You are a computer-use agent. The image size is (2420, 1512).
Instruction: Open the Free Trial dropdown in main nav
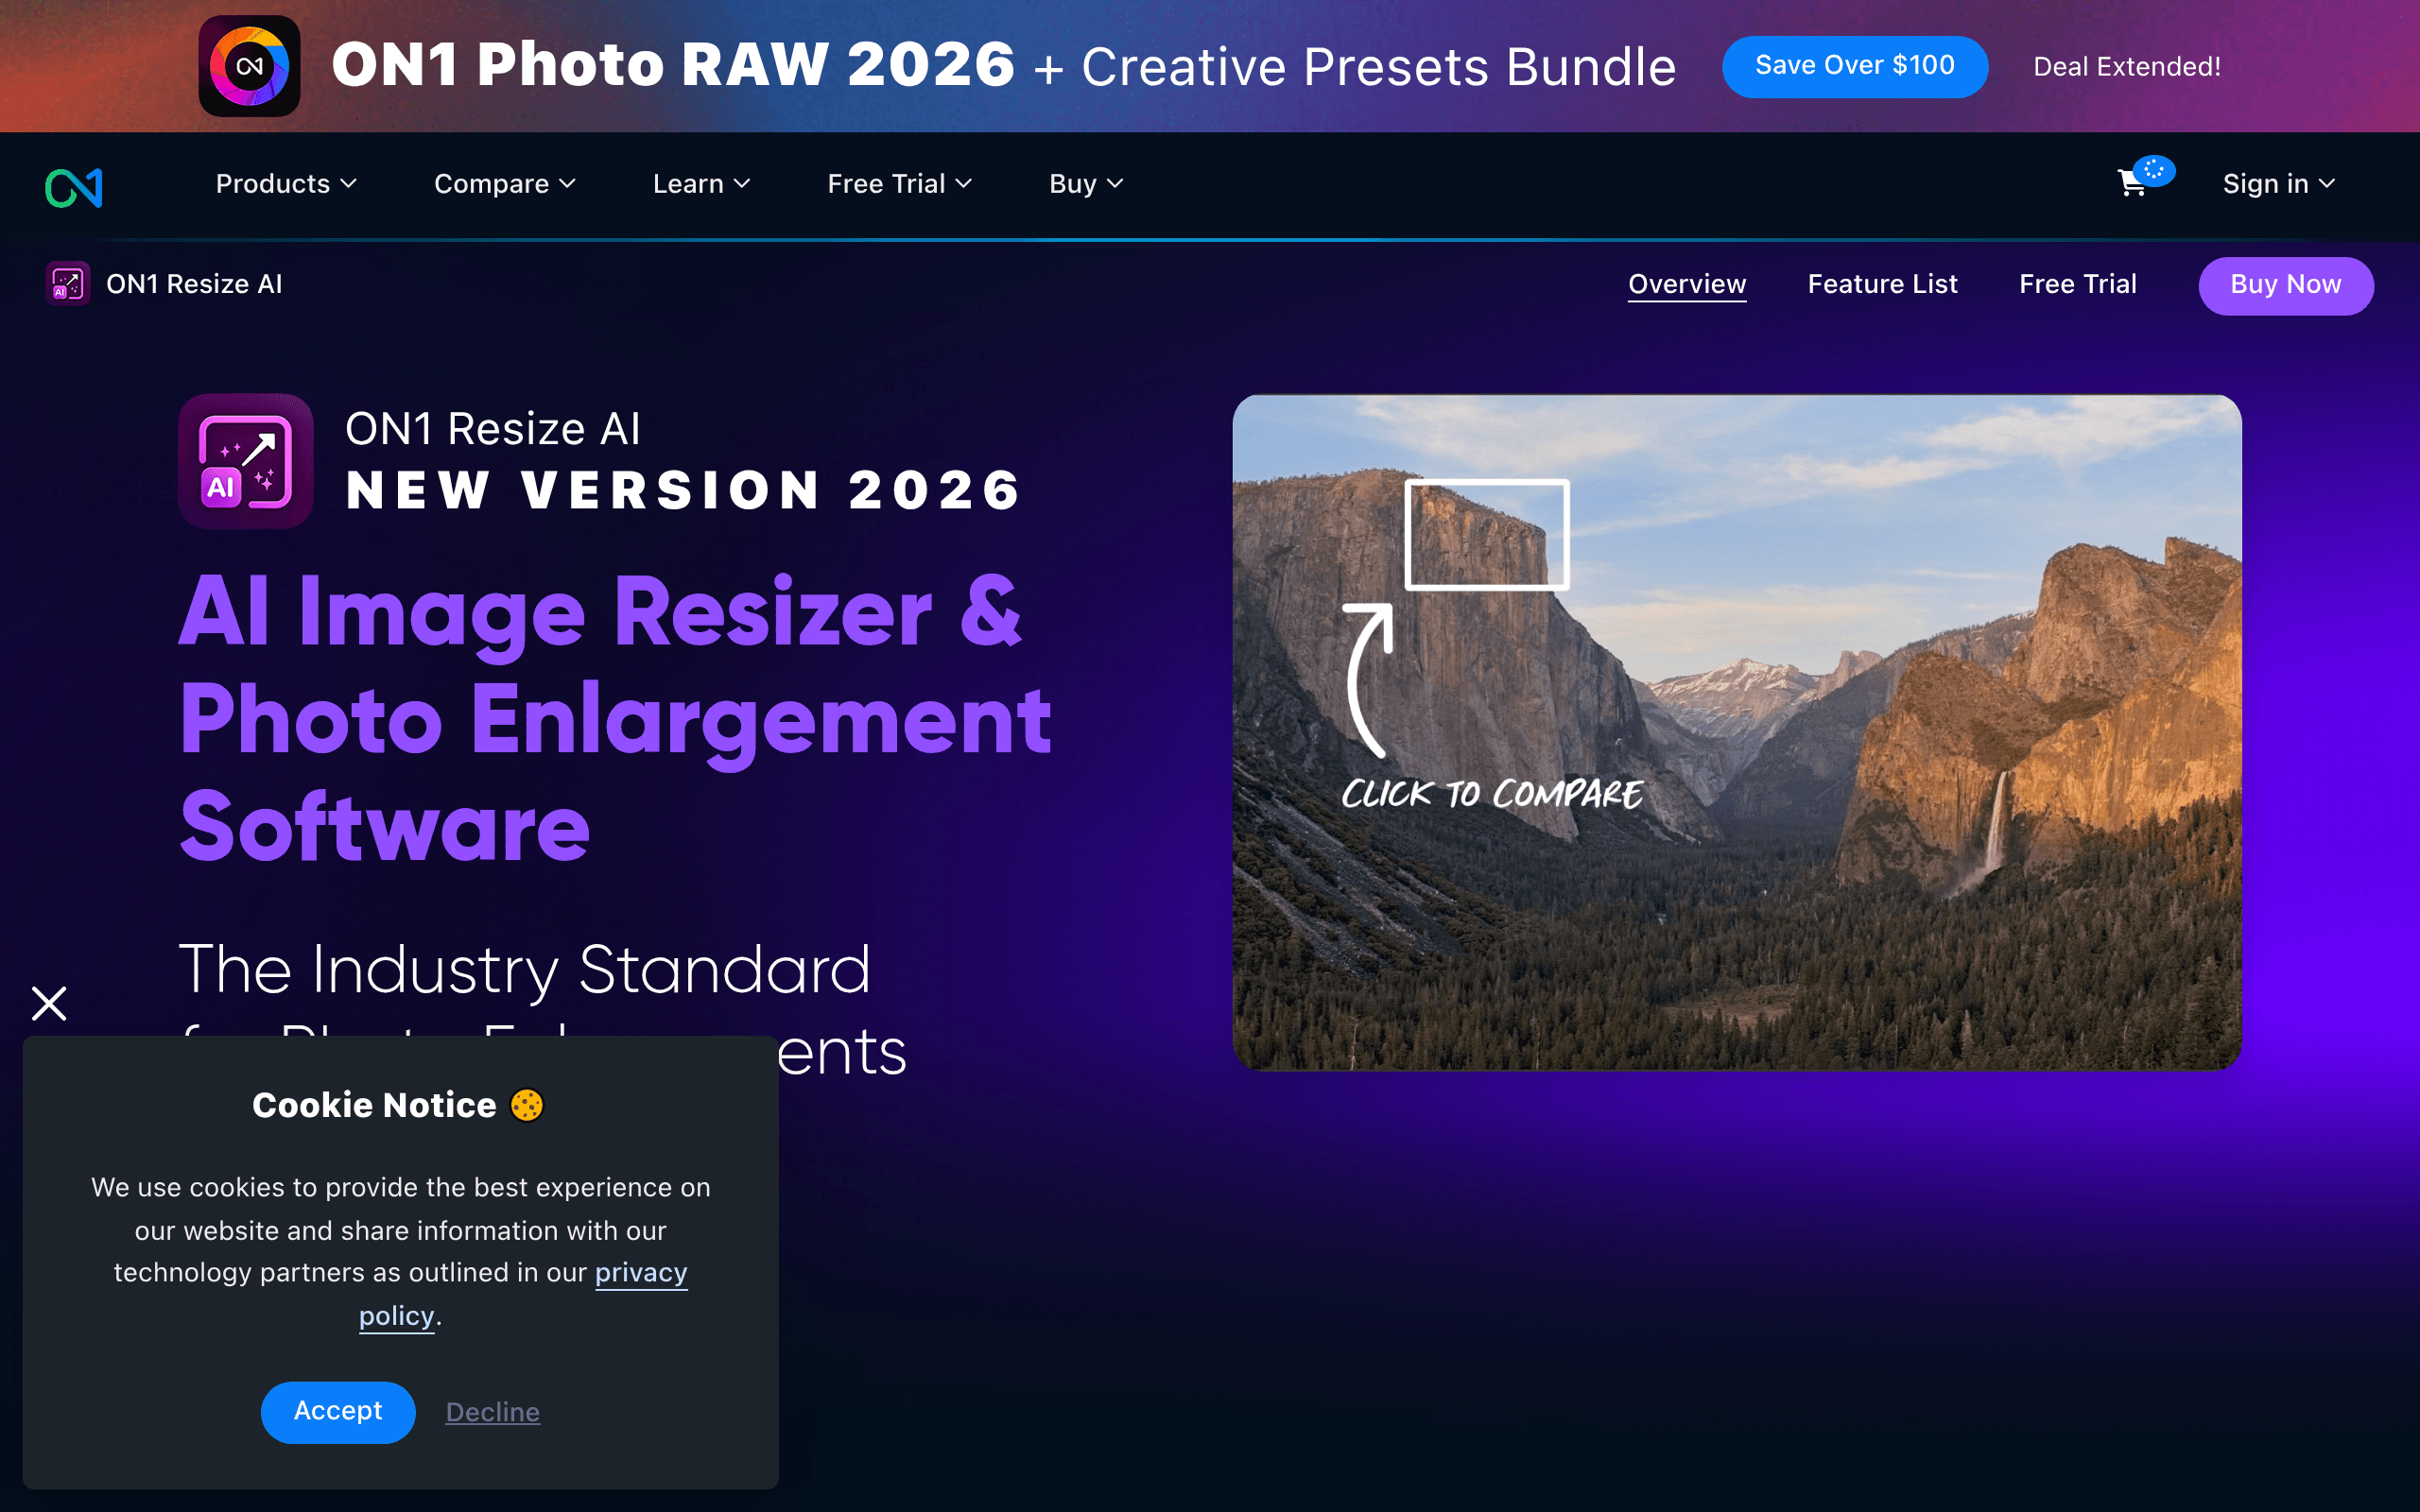pos(899,184)
